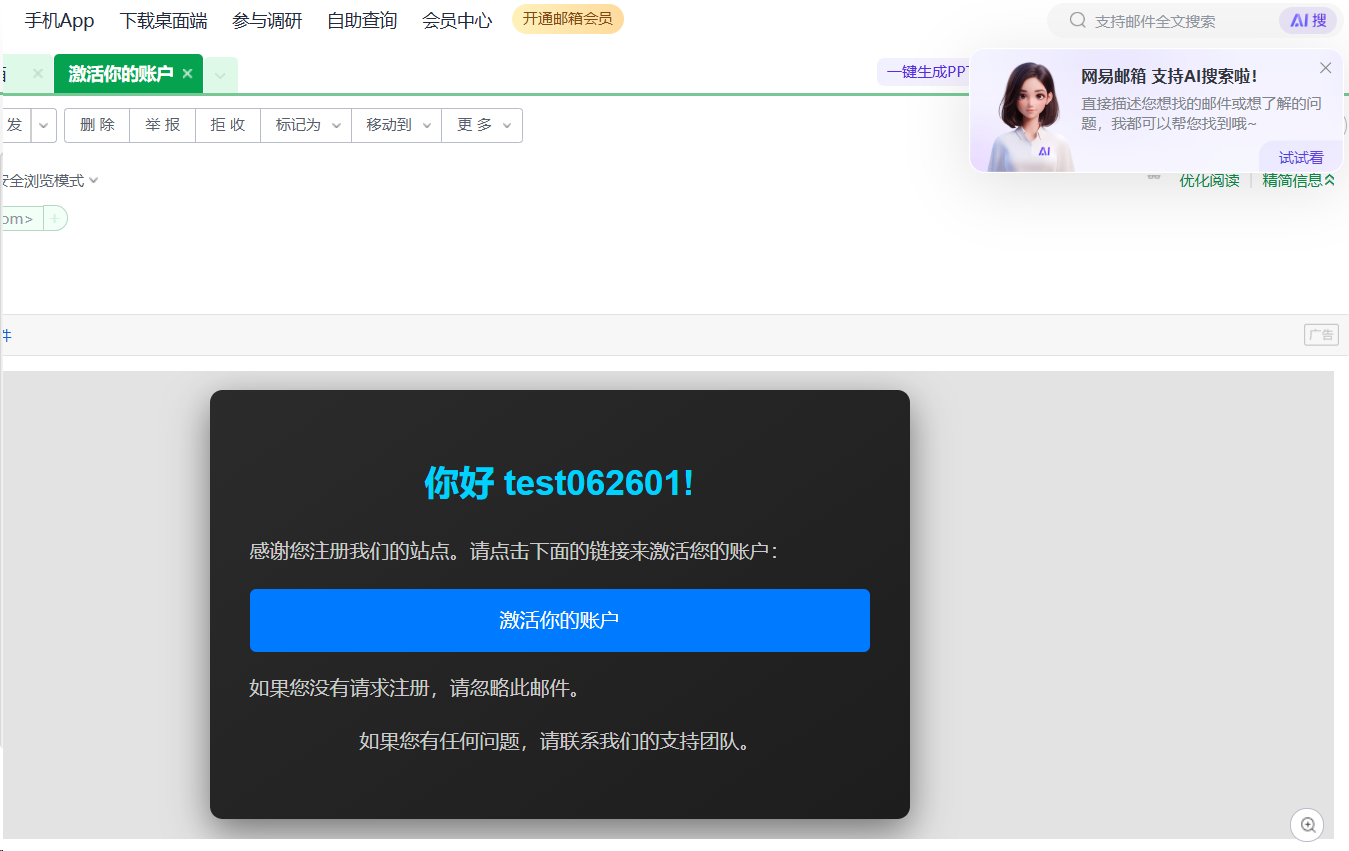Viewport: 1349px width, 851px height.
Task: Click the 感谢您注册我们的站点 text line
Action: click(x=514, y=551)
